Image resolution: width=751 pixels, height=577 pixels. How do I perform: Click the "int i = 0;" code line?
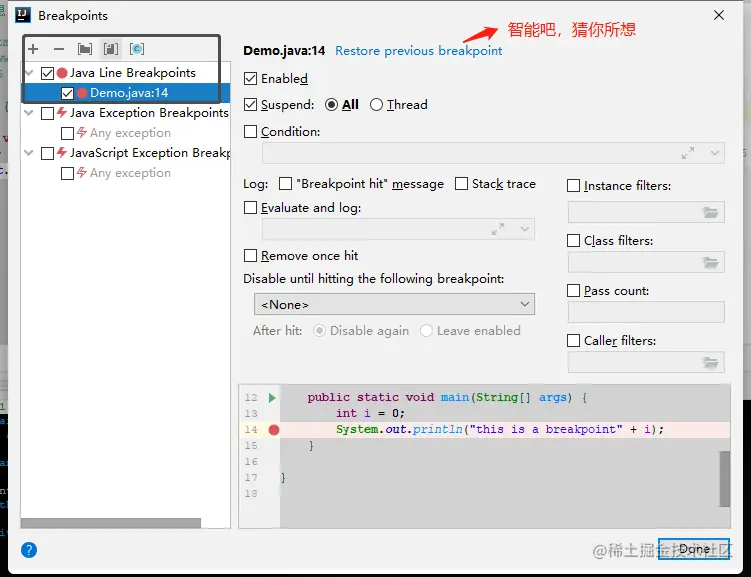370,413
